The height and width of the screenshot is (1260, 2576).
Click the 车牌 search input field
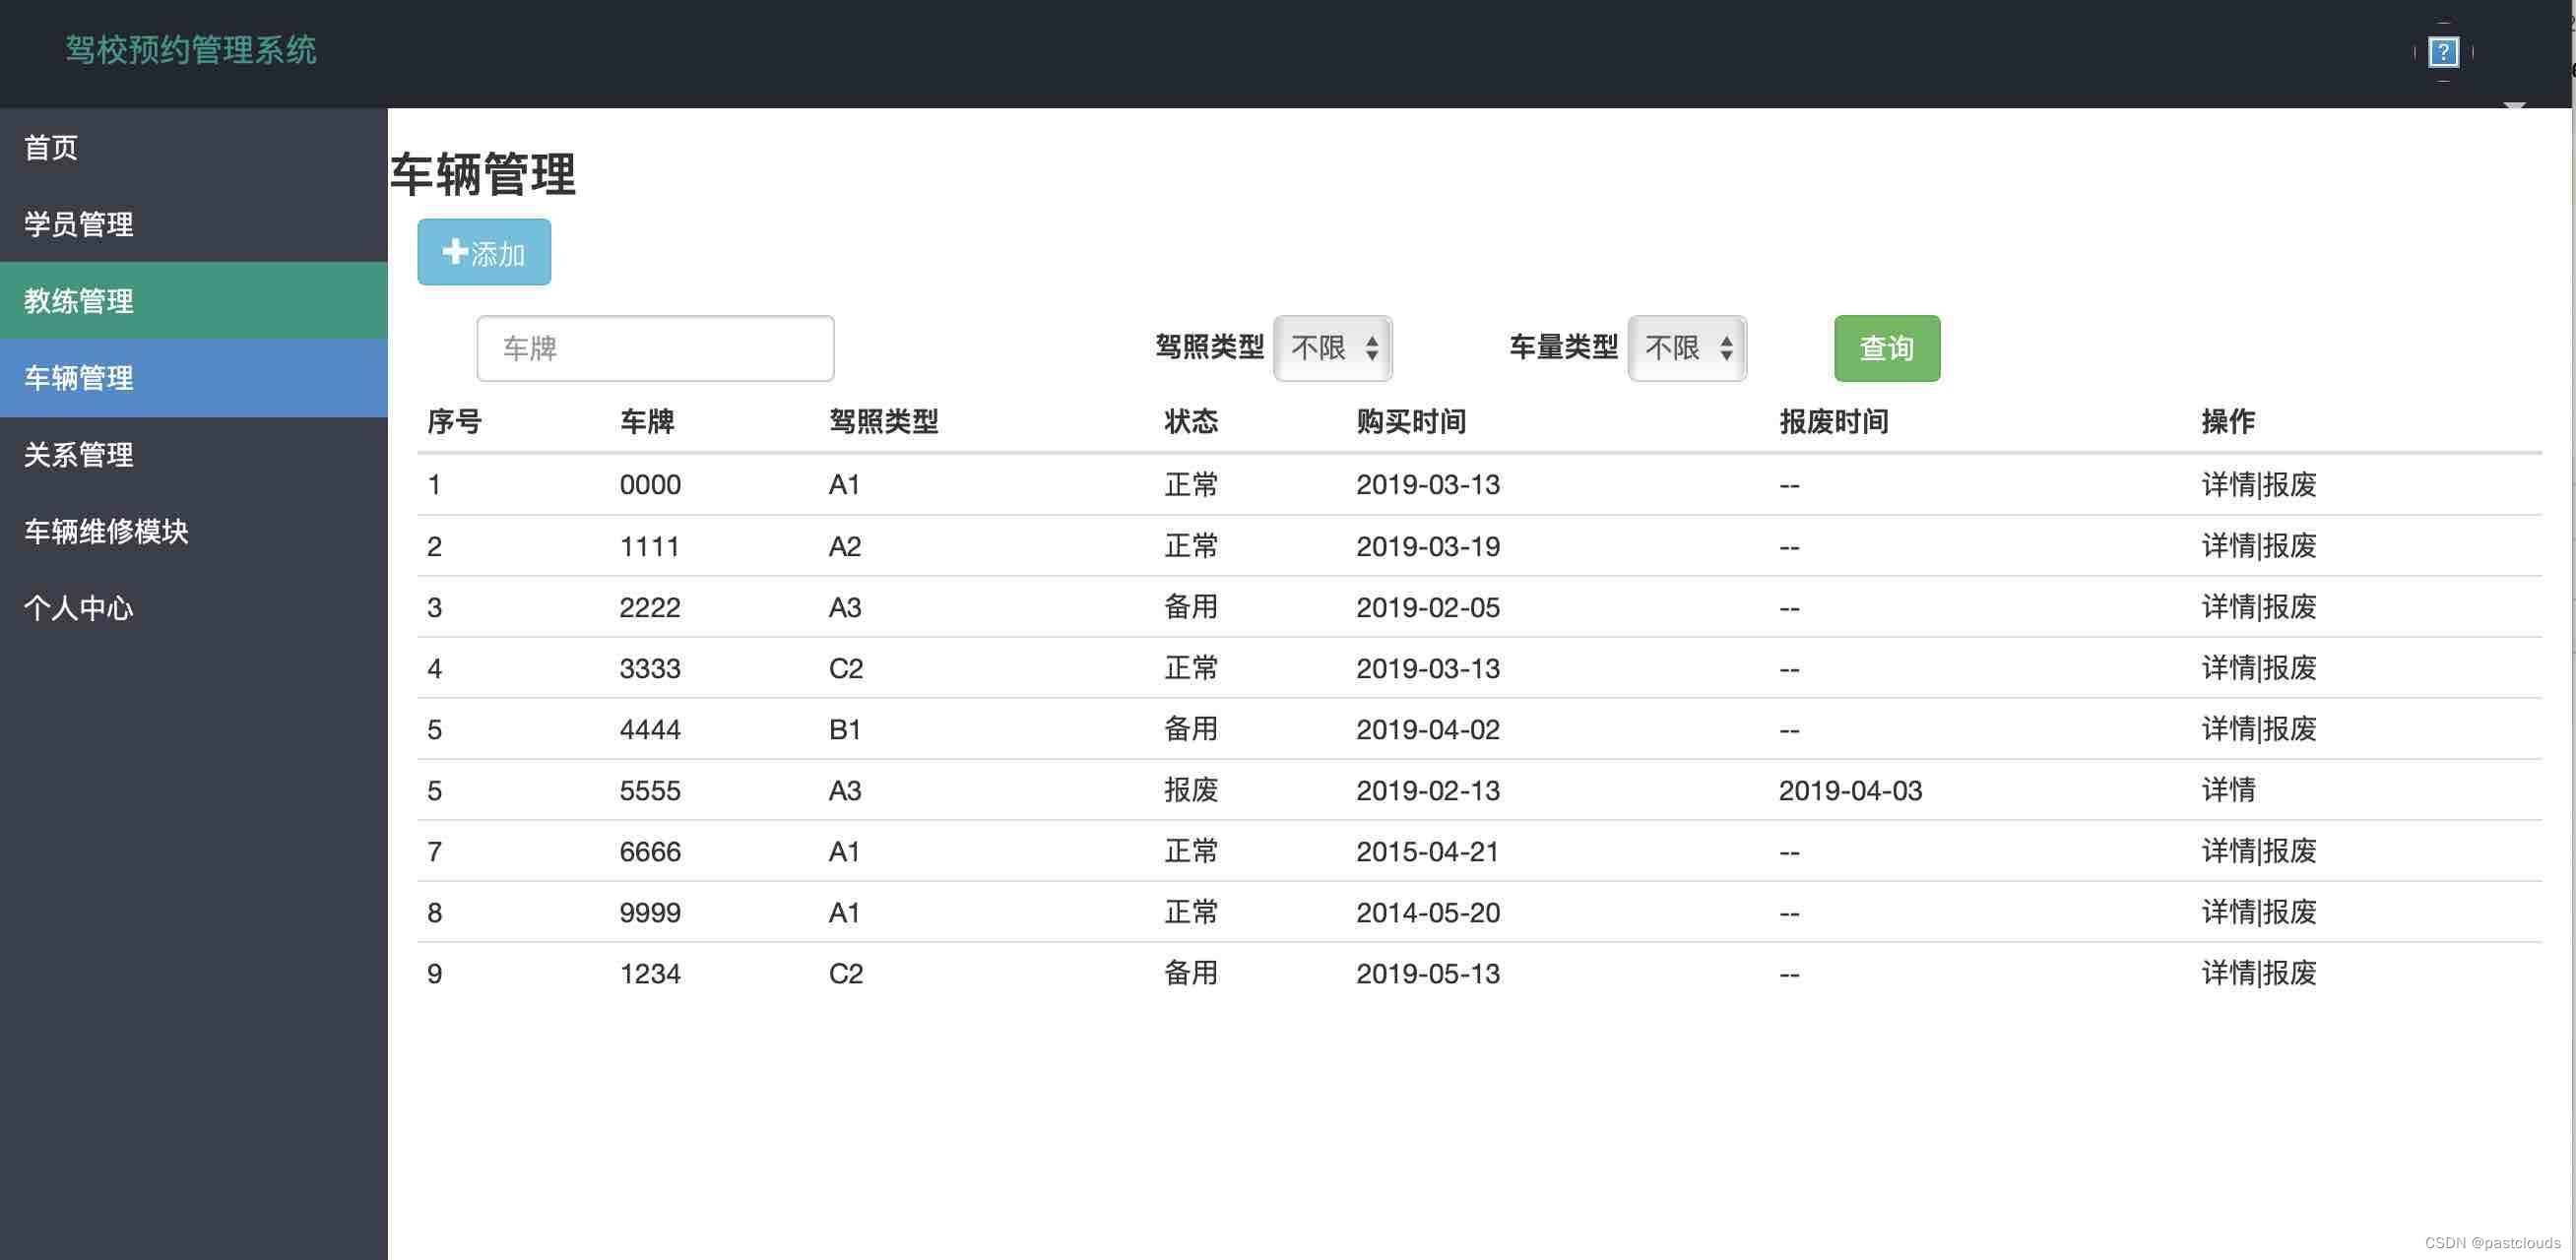[656, 346]
